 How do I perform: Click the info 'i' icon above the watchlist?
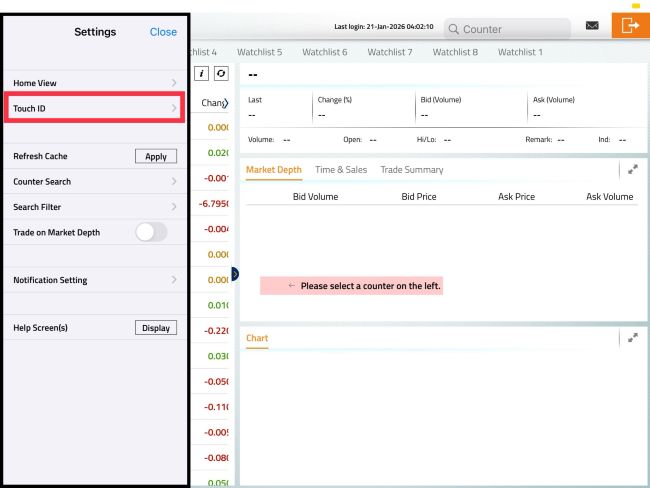(x=202, y=73)
